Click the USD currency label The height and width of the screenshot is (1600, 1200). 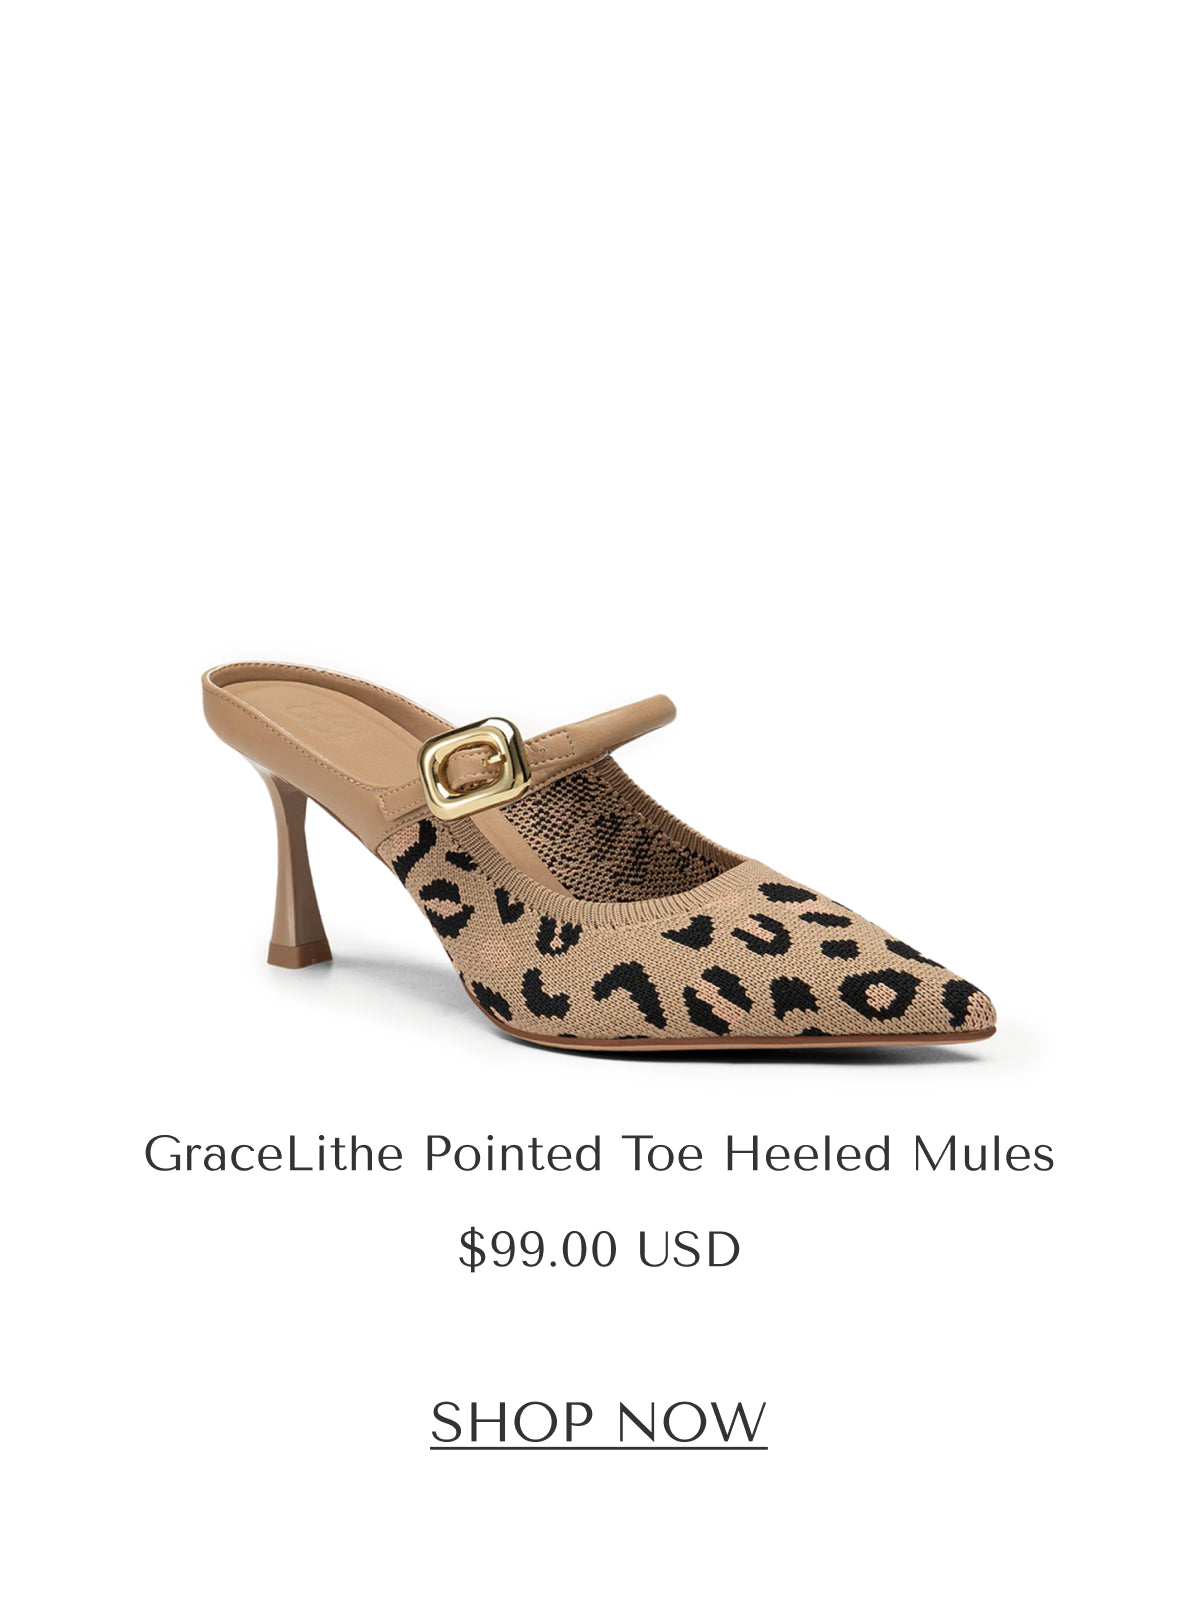pos(688,1249)
